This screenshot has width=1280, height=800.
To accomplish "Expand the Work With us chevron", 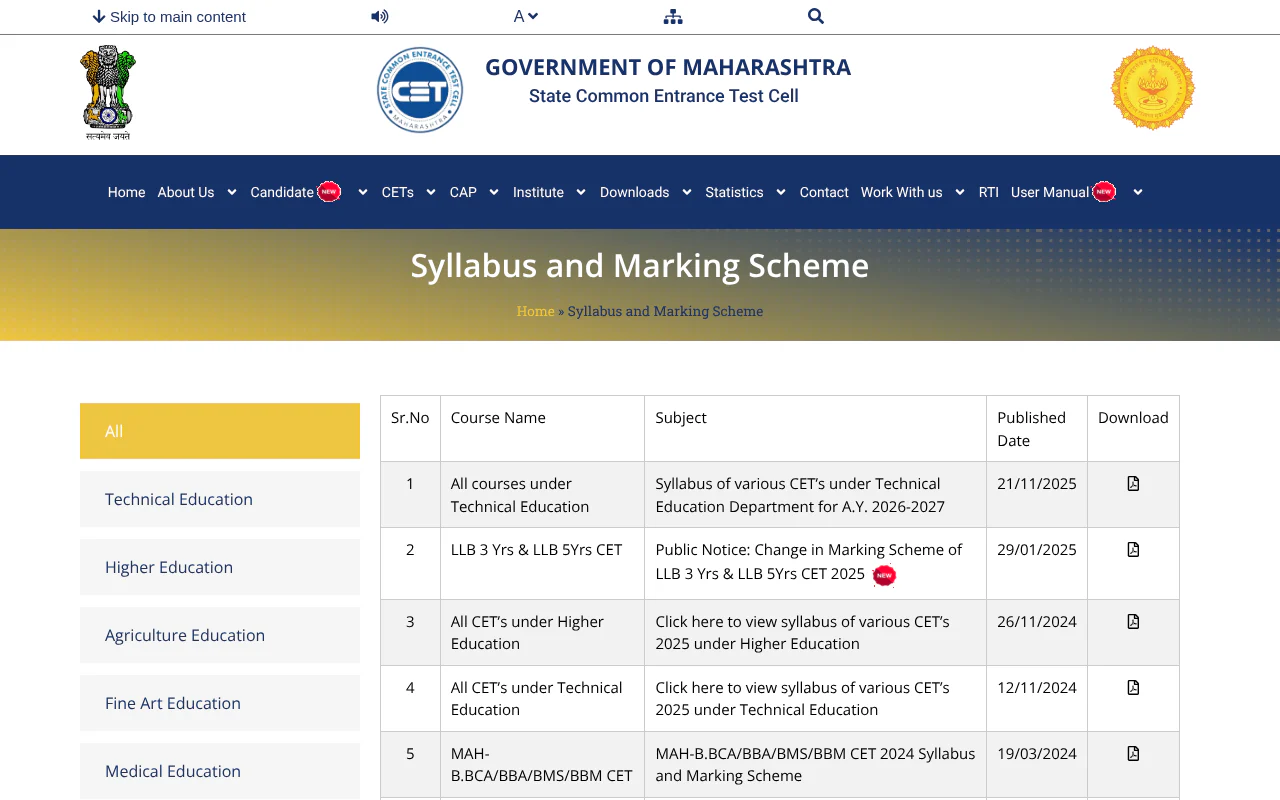I will point(960,192).
